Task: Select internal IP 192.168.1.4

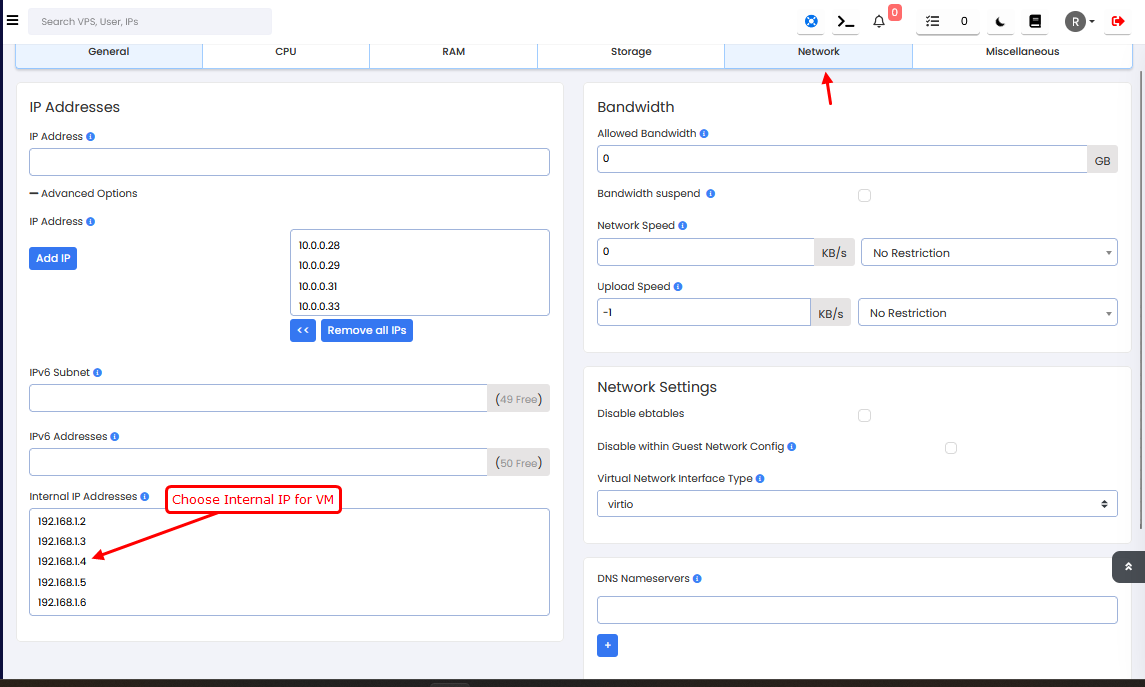Action: click(62, 561)
